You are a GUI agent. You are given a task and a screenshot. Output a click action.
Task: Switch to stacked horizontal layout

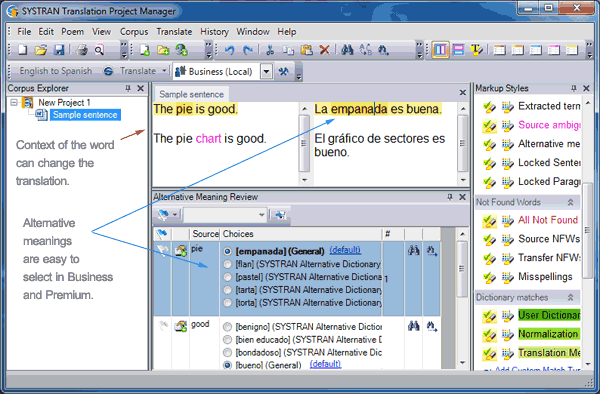(458, 50)
